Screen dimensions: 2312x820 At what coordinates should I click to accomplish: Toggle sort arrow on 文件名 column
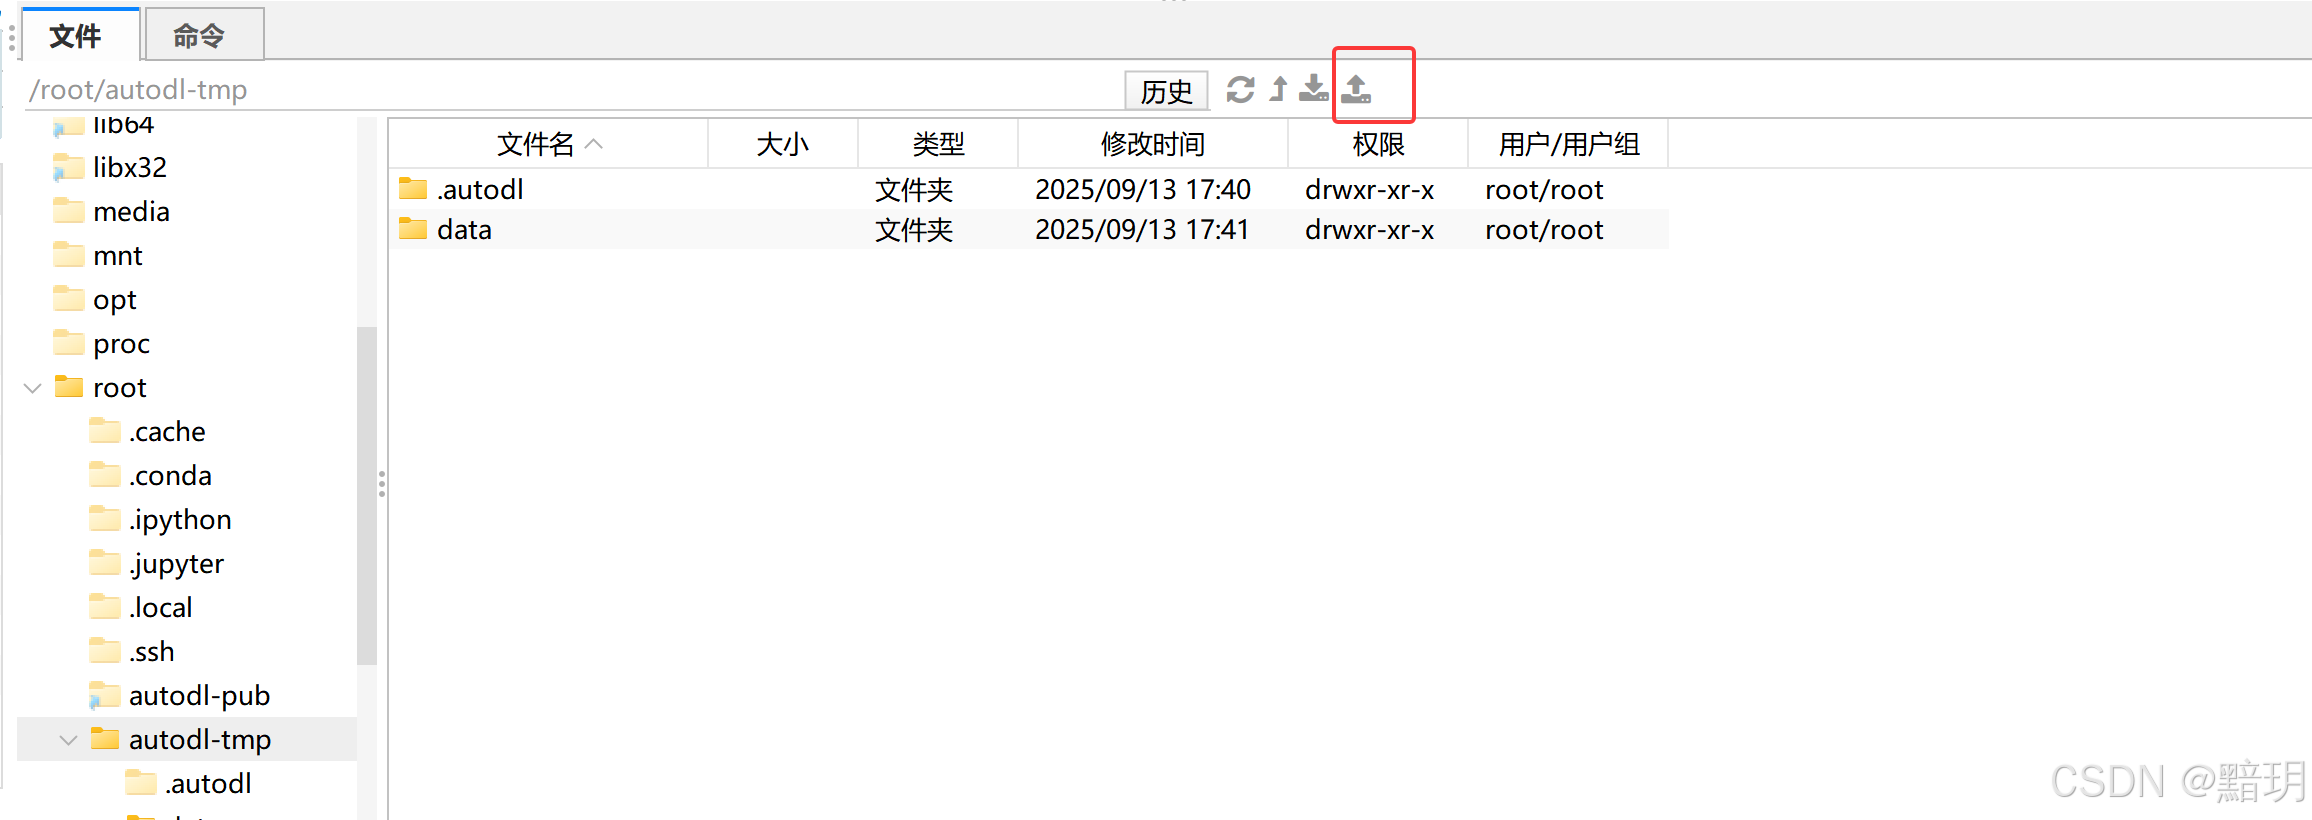click(x=594, y=144)
